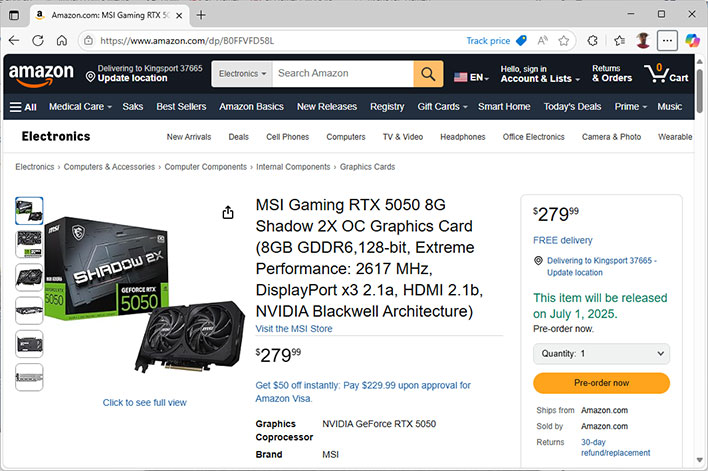Select the Cell Phones electronics subcategory
The image size is (708, 471).
click(x=288, y=137)
